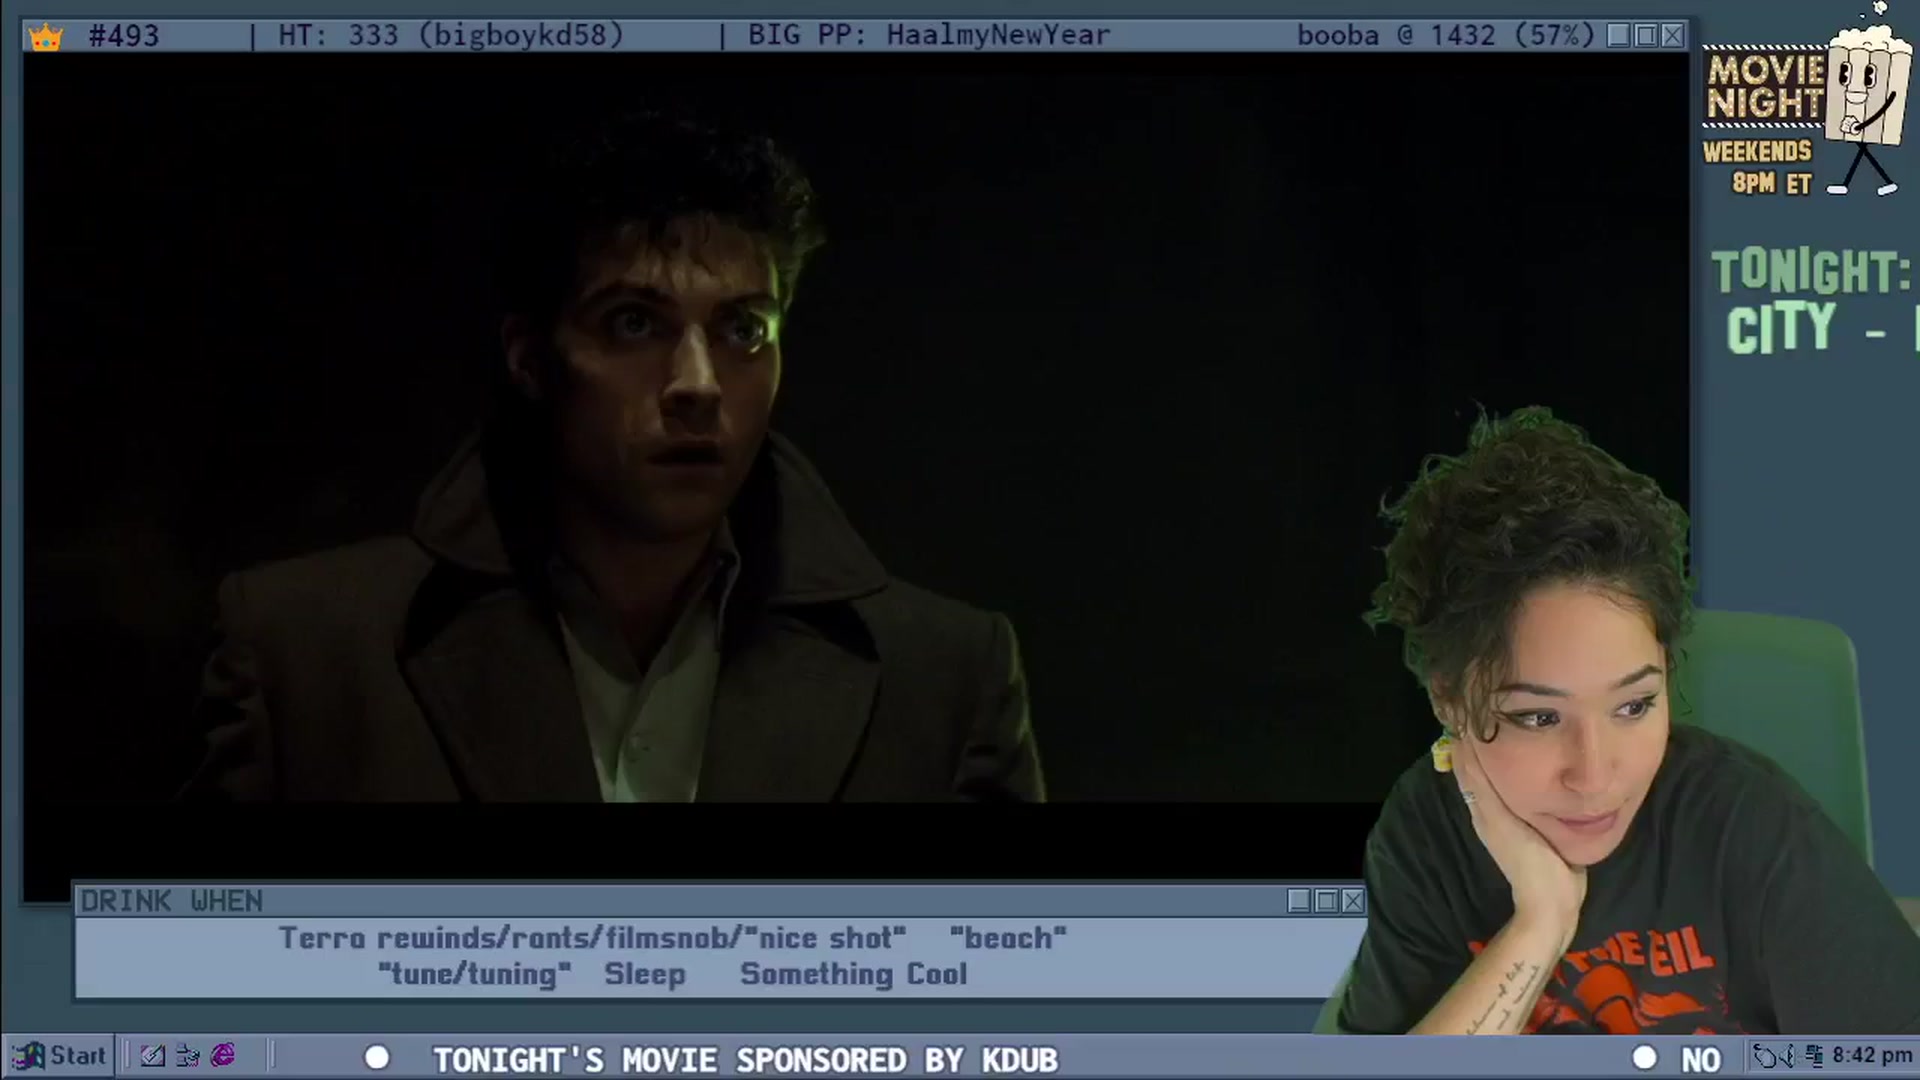The width and height of the screenshot is (1920, 1080).
Task: Click the "beach" drink rule
Action: tap(1008, 938)
